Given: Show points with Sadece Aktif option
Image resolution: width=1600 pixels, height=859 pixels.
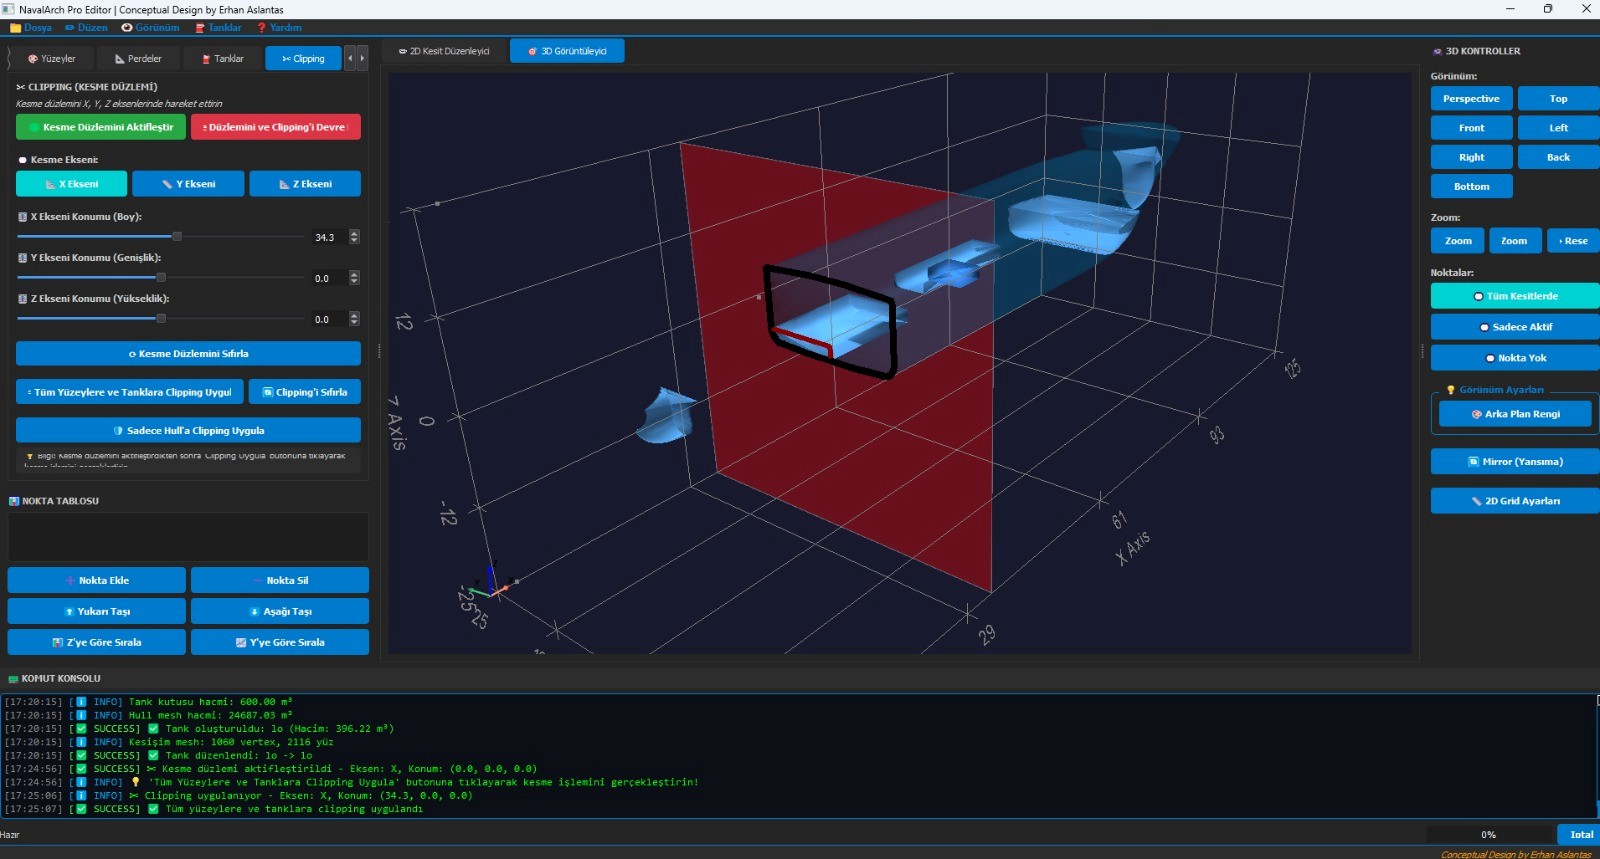Looking at the screenshot, I should (x=1515, y=327).
